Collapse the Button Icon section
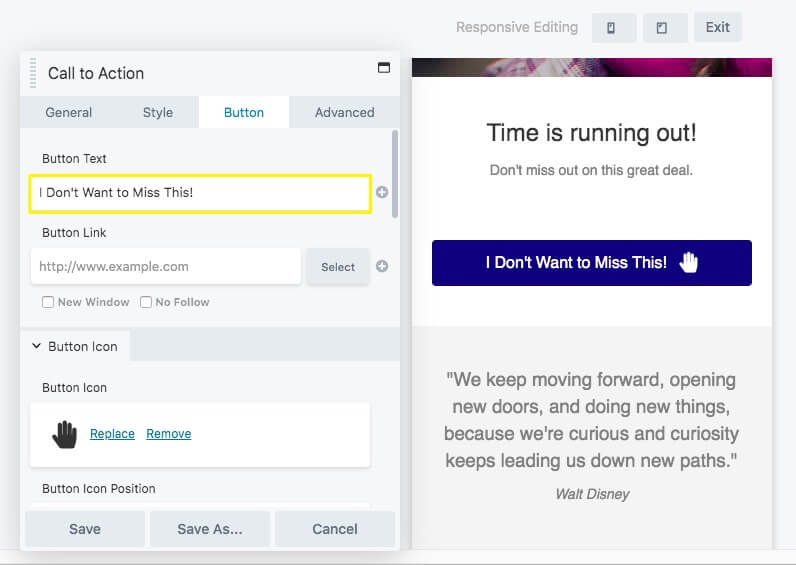Image resolution: width=796 pixels, height=565 pixels. point(75,346)
